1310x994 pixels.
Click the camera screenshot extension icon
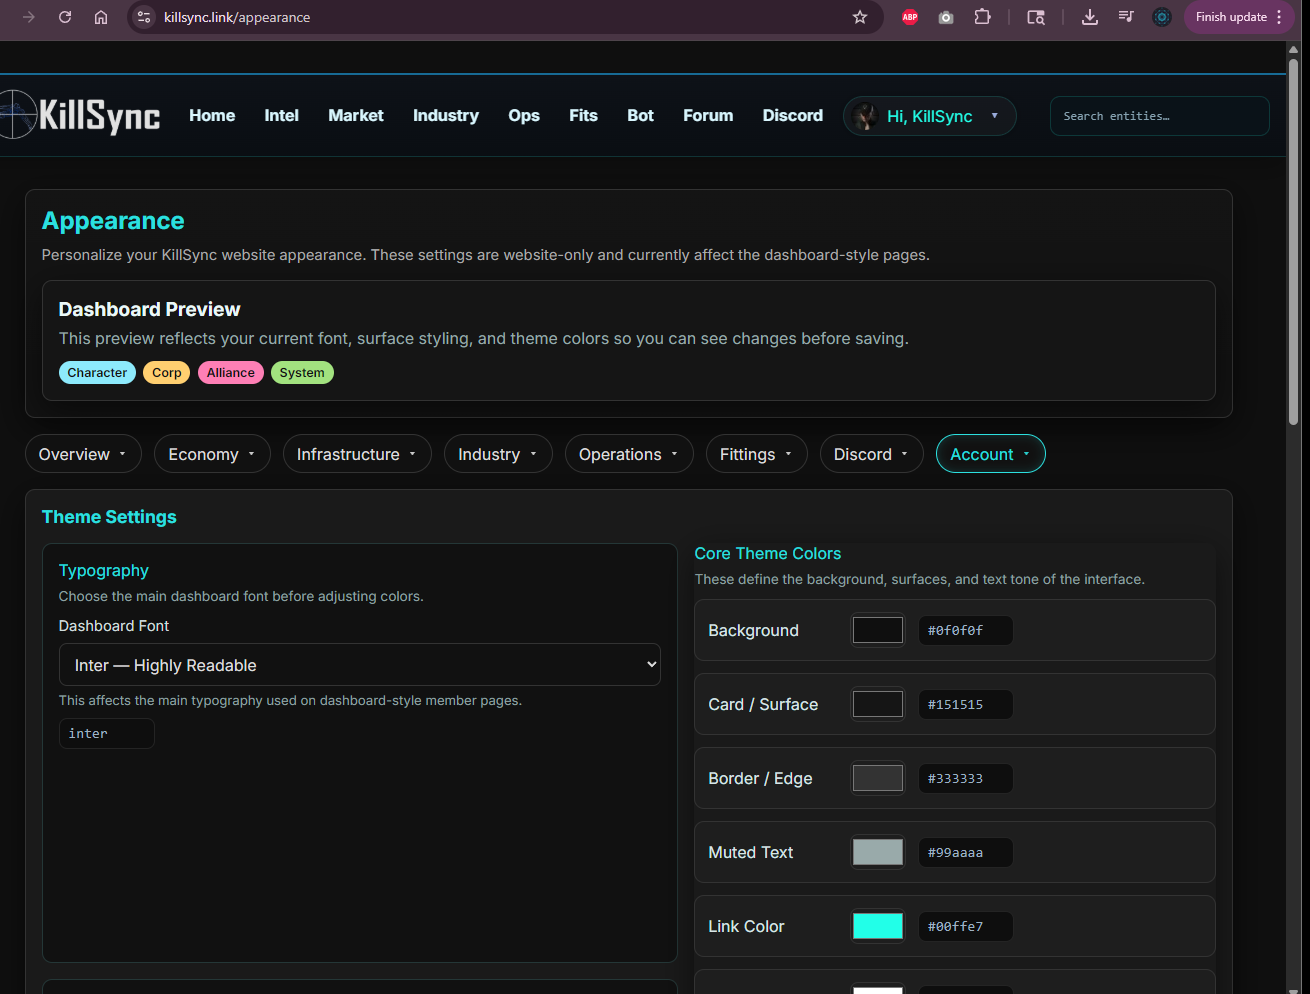coord(946,17)
